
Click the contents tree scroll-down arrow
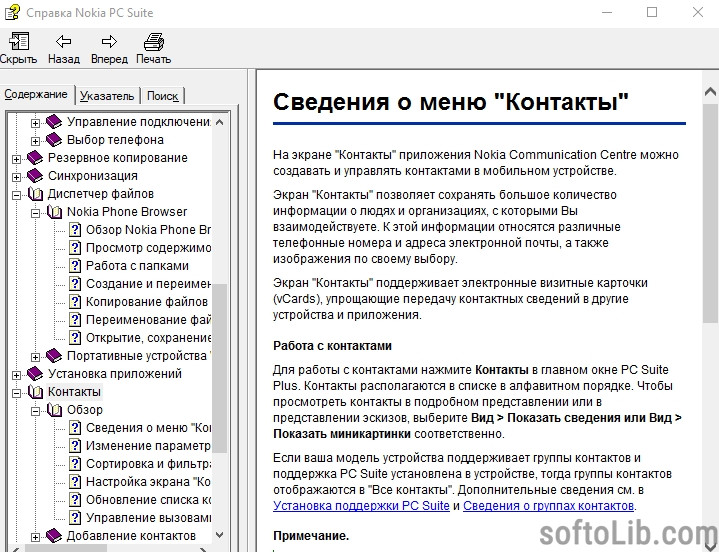point(220,535)
